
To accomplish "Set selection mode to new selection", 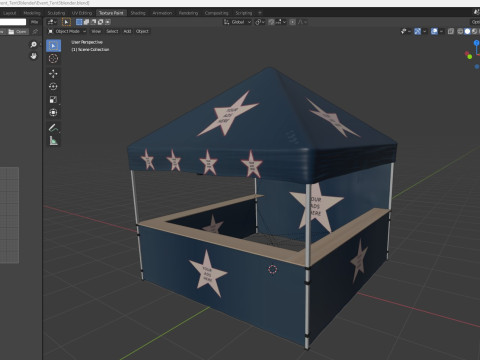I will coord(79,22).
